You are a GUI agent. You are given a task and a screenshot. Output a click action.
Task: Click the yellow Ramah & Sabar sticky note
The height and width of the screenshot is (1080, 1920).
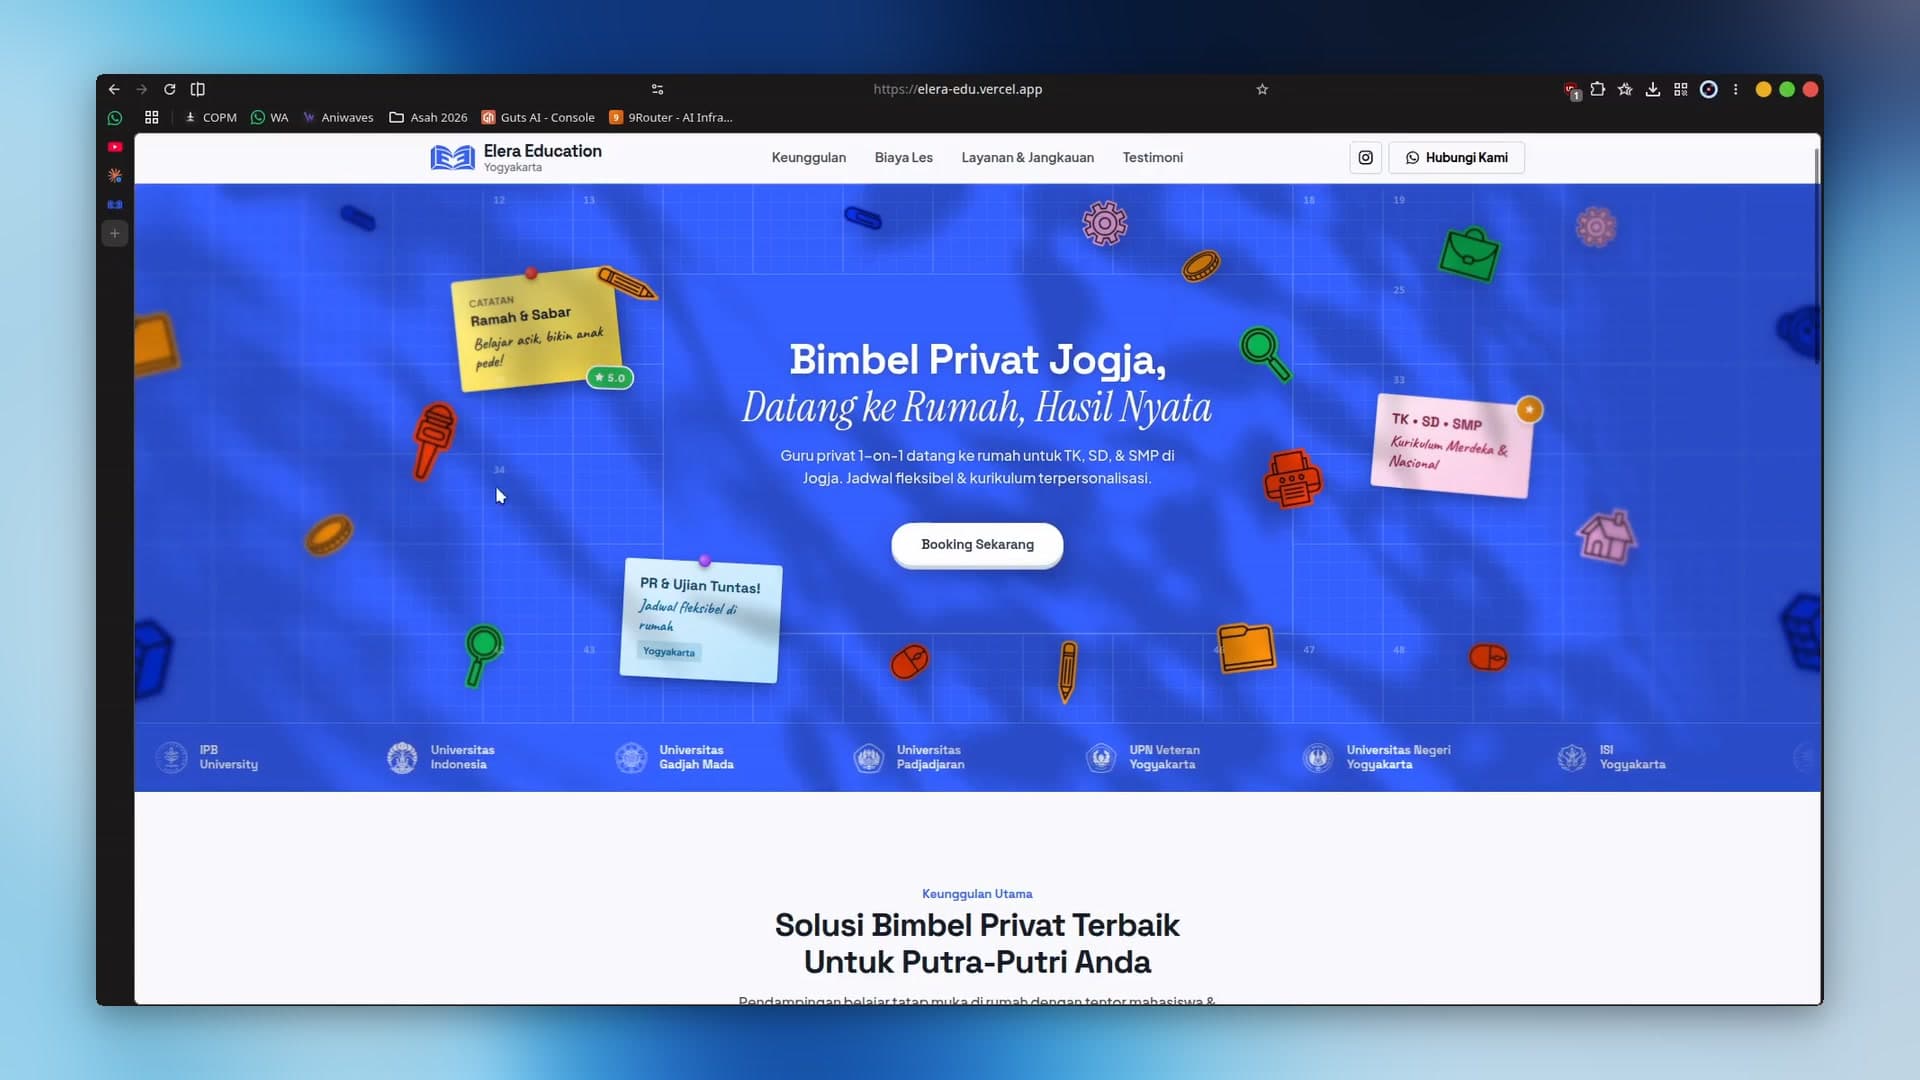click(x=538, y=330)
